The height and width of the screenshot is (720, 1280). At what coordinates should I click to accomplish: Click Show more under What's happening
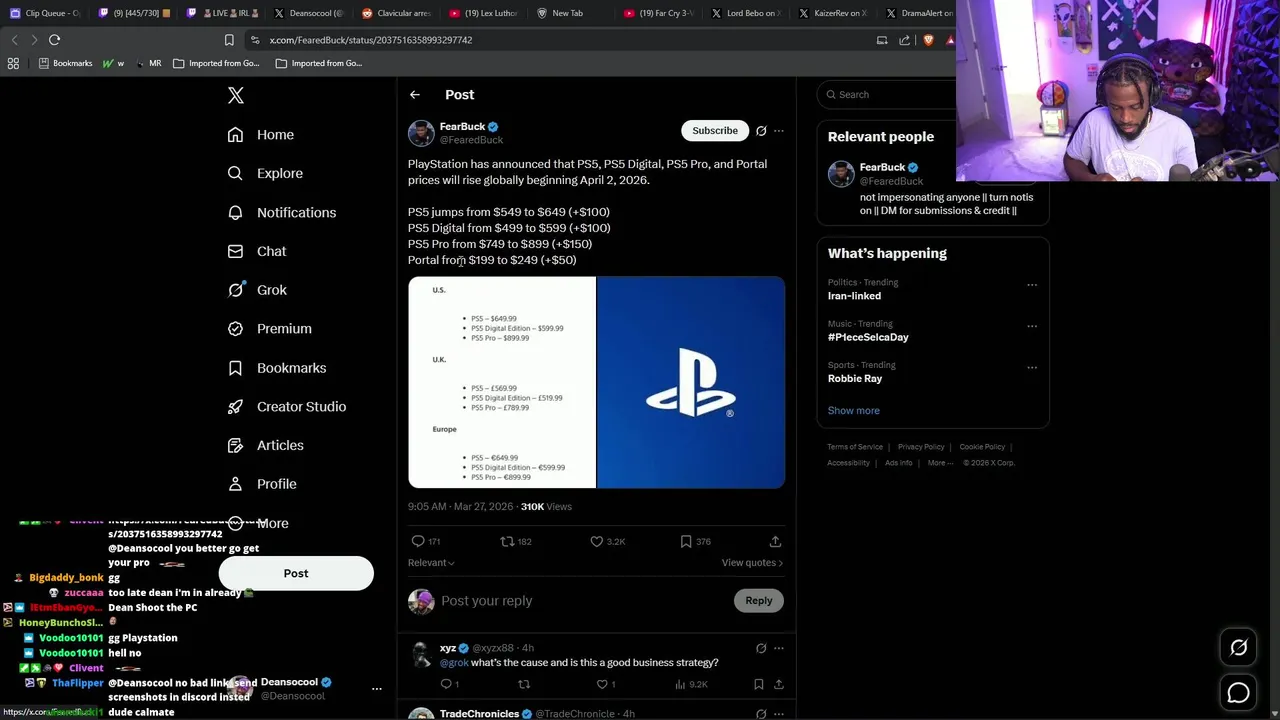click(854, 411)
